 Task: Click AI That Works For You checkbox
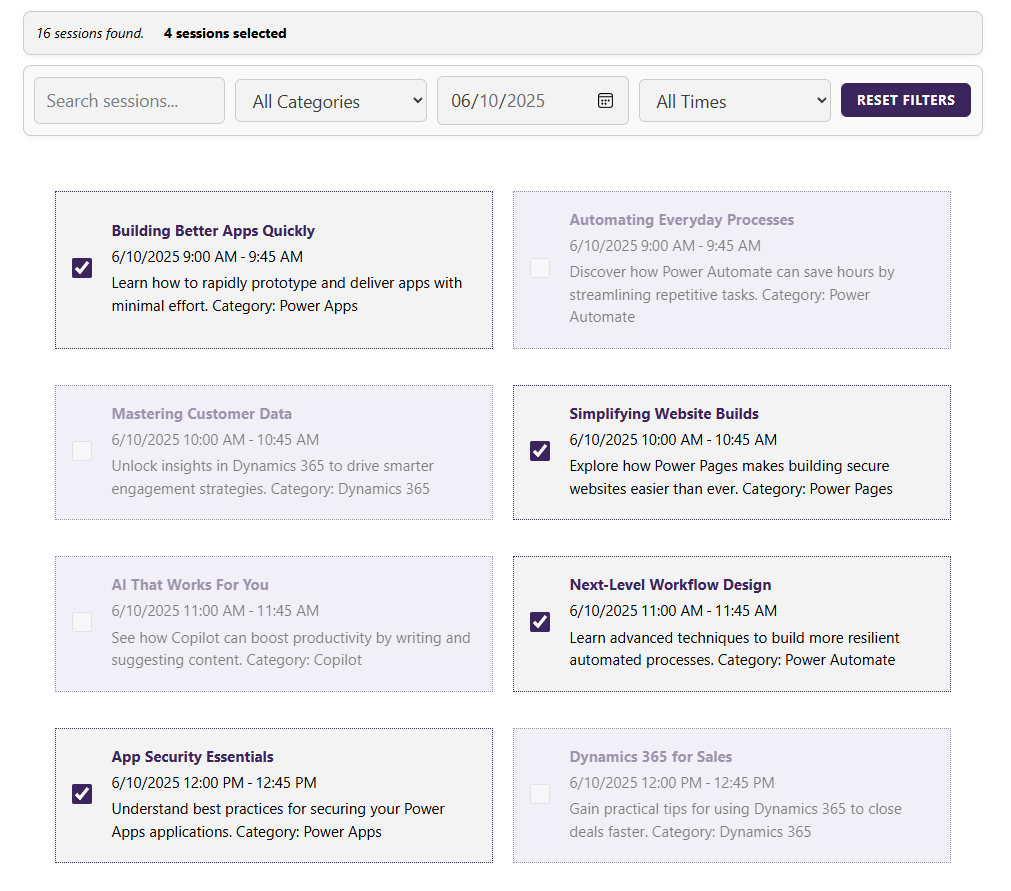[82, 622]
